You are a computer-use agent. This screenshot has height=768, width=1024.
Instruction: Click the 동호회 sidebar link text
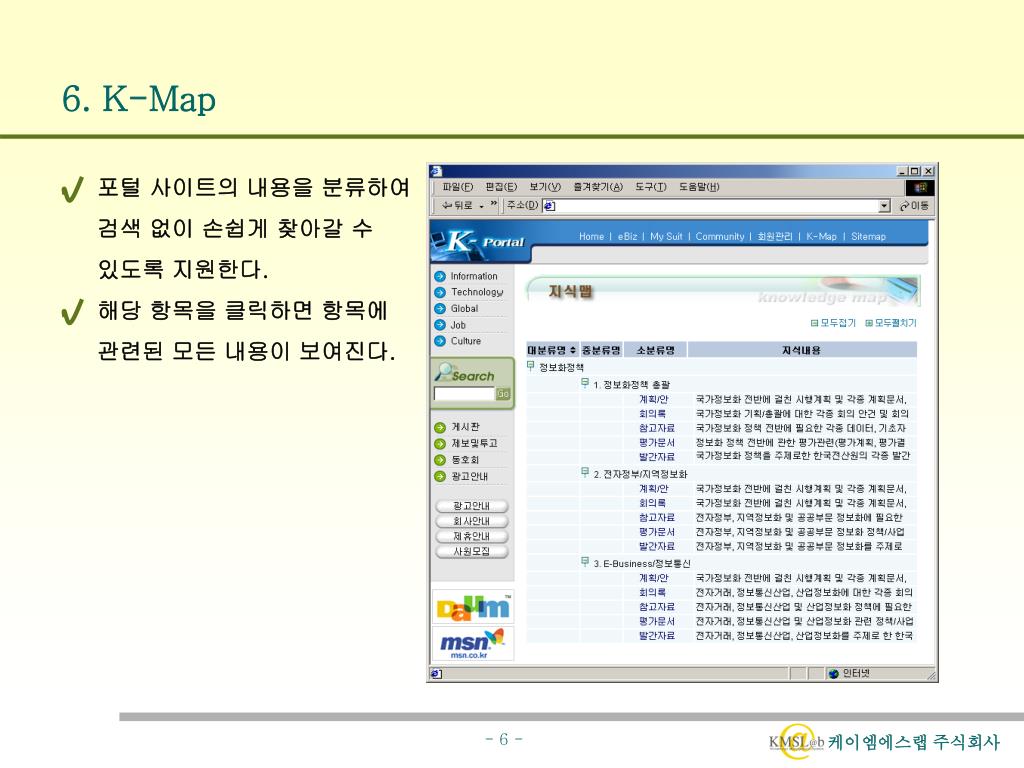click(x=466, y=460)
